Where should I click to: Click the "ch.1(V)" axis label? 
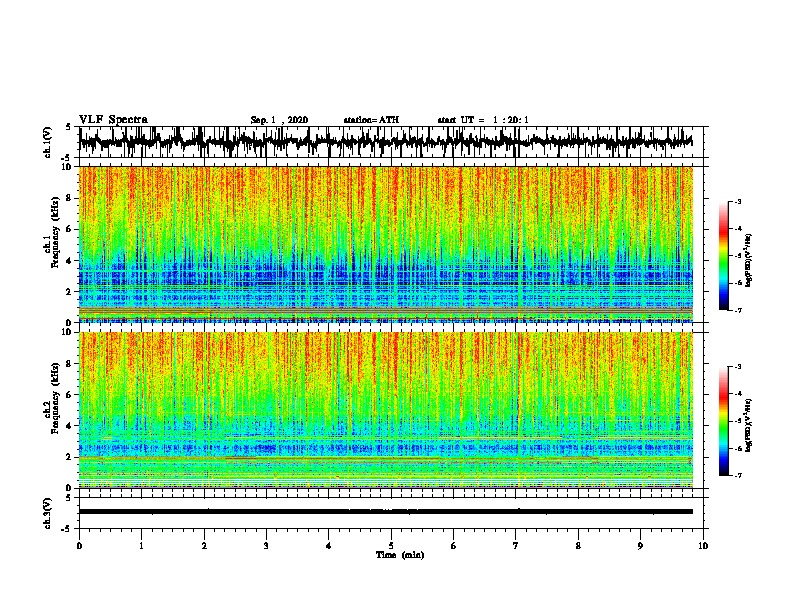click(x=48, y=142)
